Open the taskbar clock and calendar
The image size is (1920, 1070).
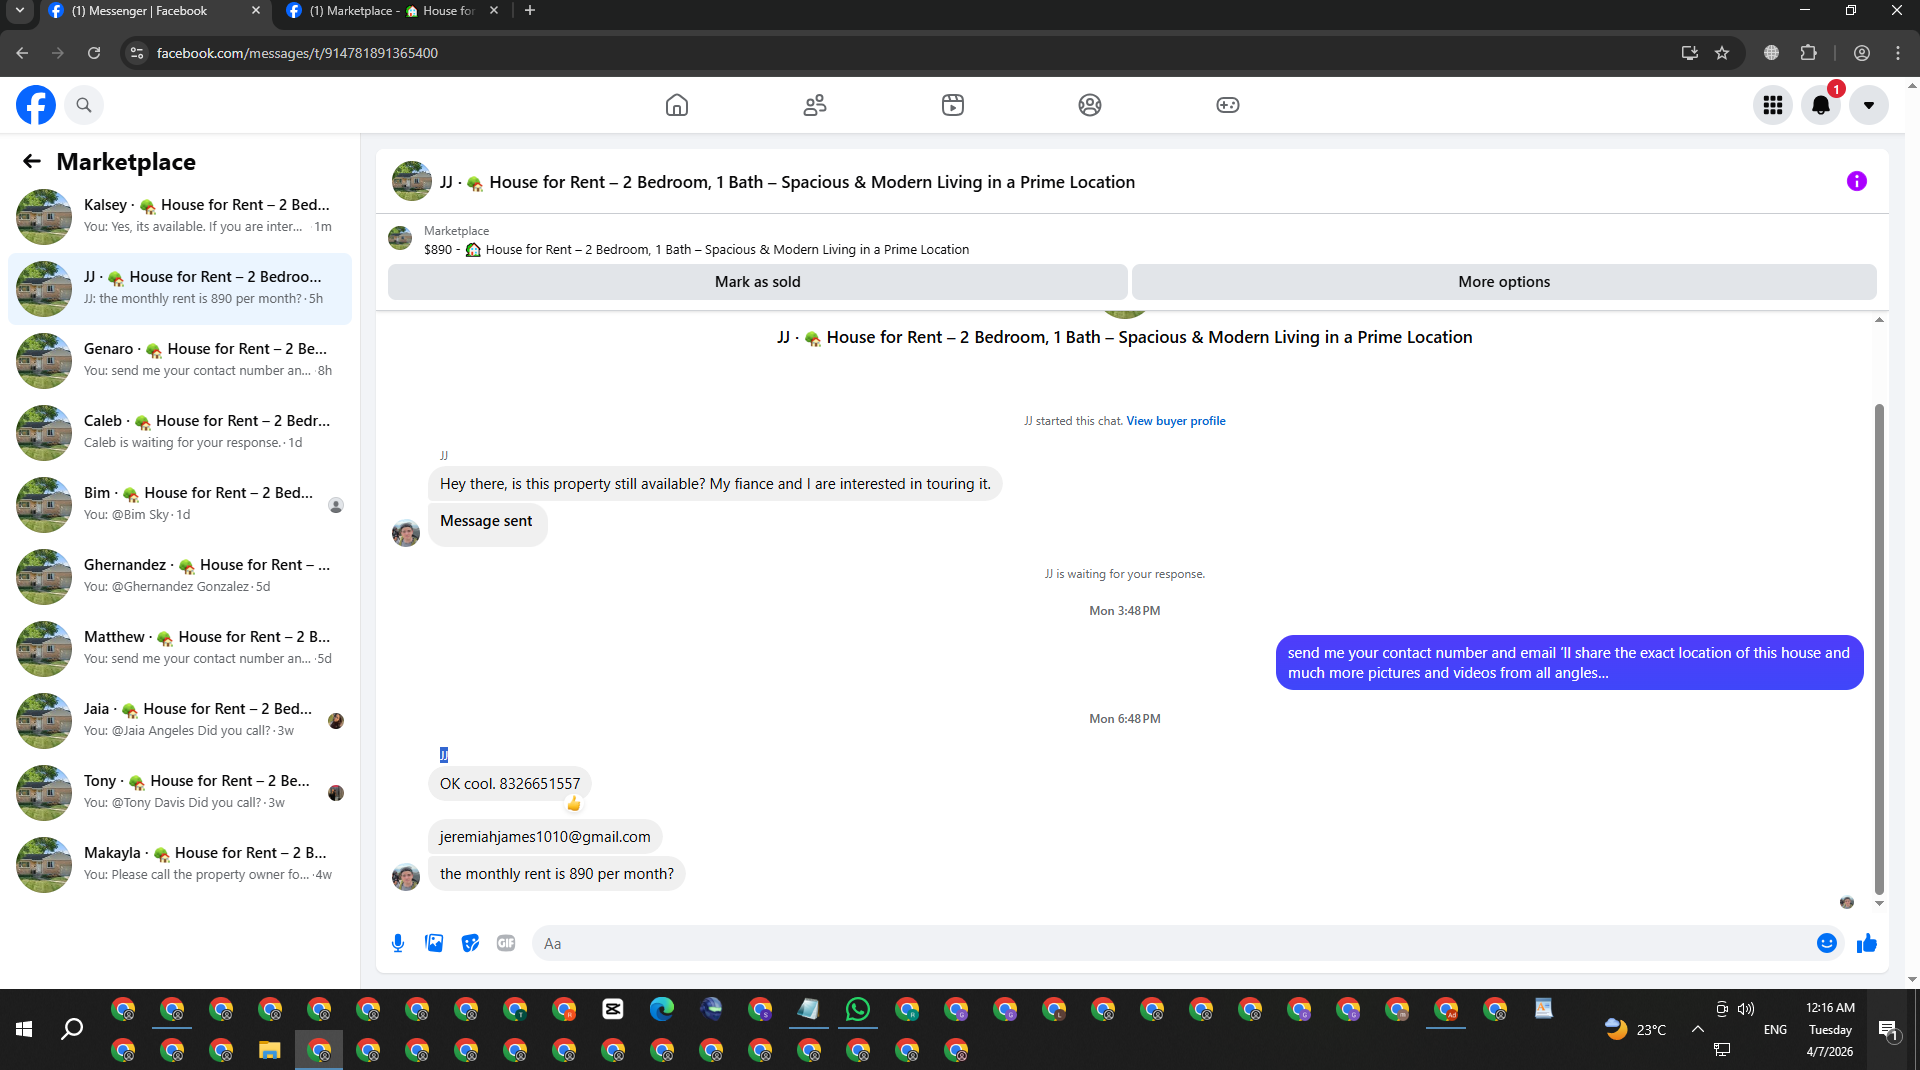coord(1830,1029)
